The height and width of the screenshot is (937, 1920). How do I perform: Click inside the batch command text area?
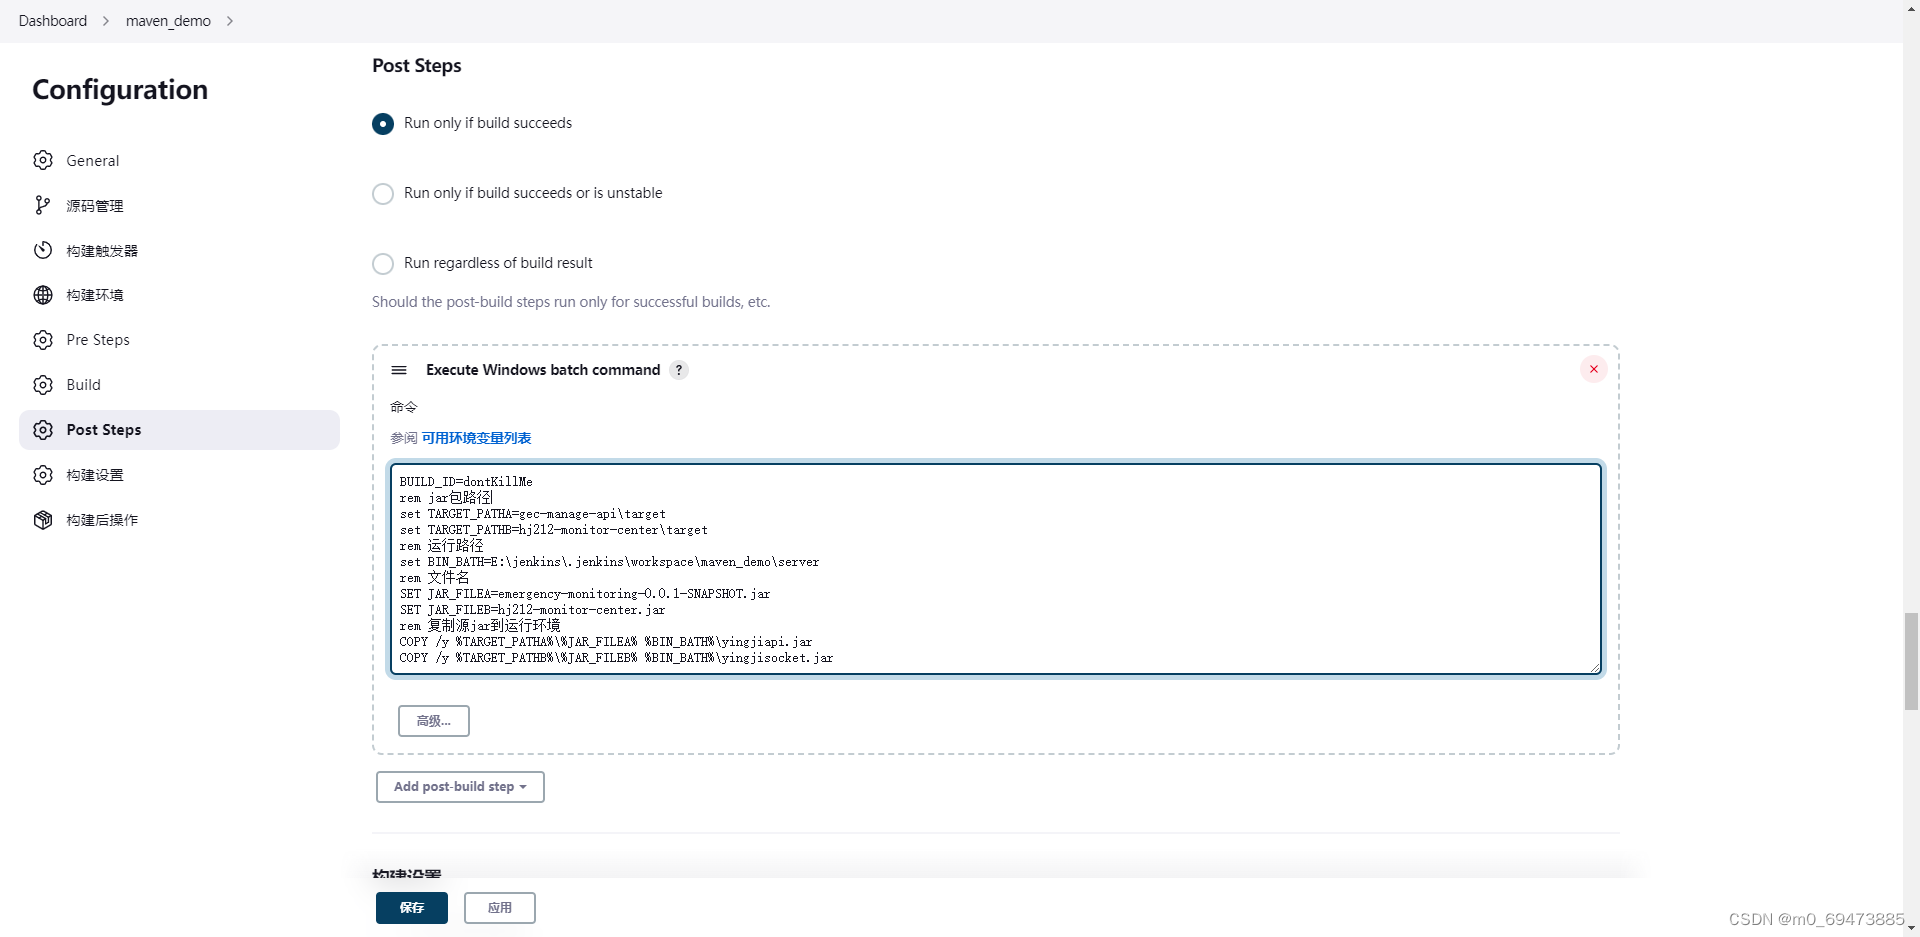(x=995, y=568)
